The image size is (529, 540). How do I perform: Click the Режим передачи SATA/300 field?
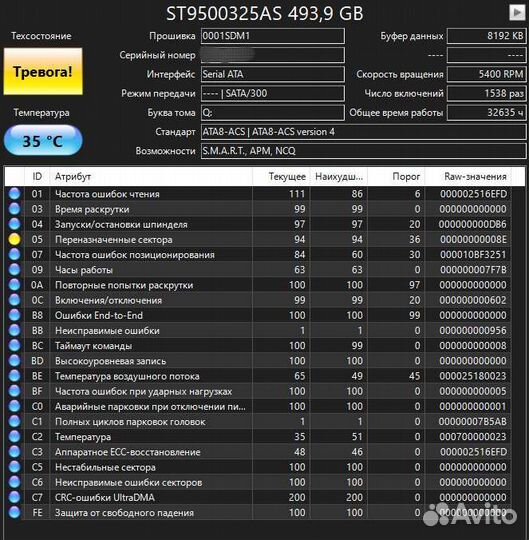pyautogui.click(x=272, y=93)
